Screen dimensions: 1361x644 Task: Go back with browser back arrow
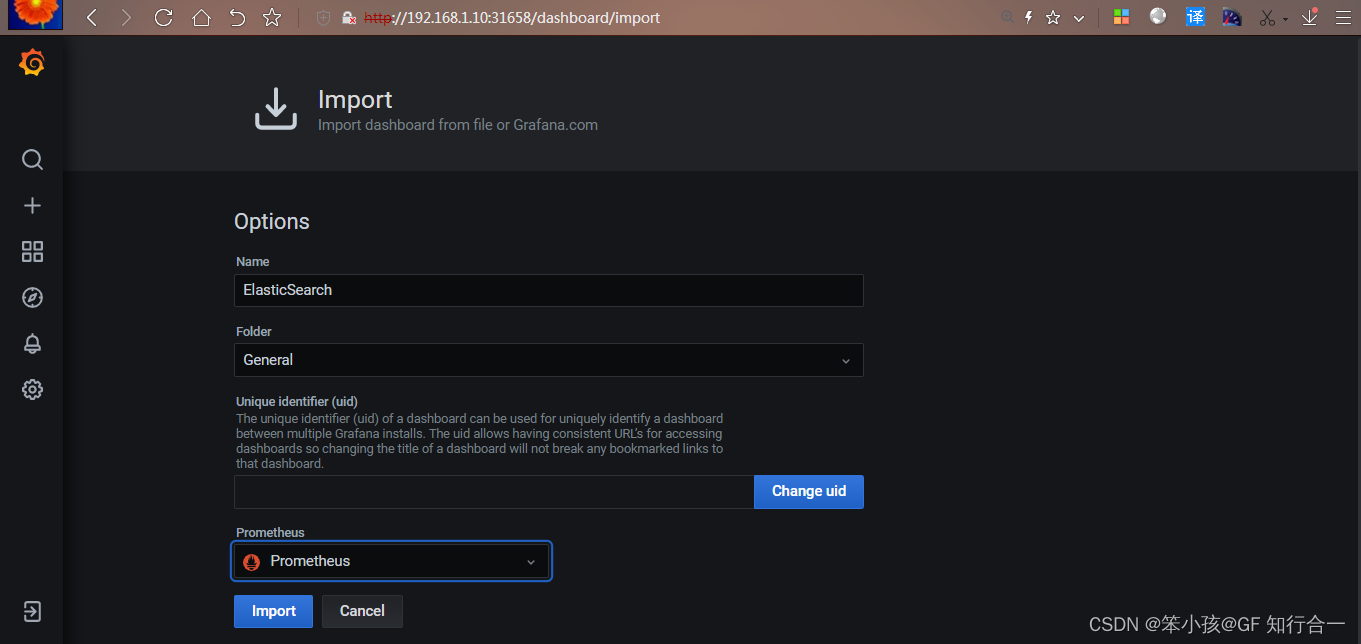tap(92, 18)
